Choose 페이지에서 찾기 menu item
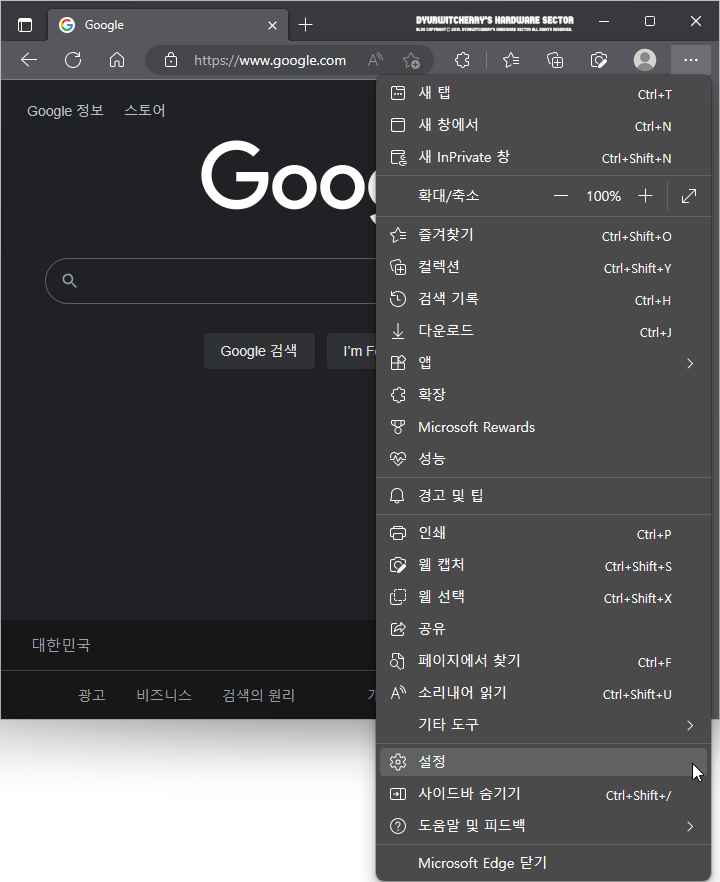This screenshot has width=720, height=882. 543,662
